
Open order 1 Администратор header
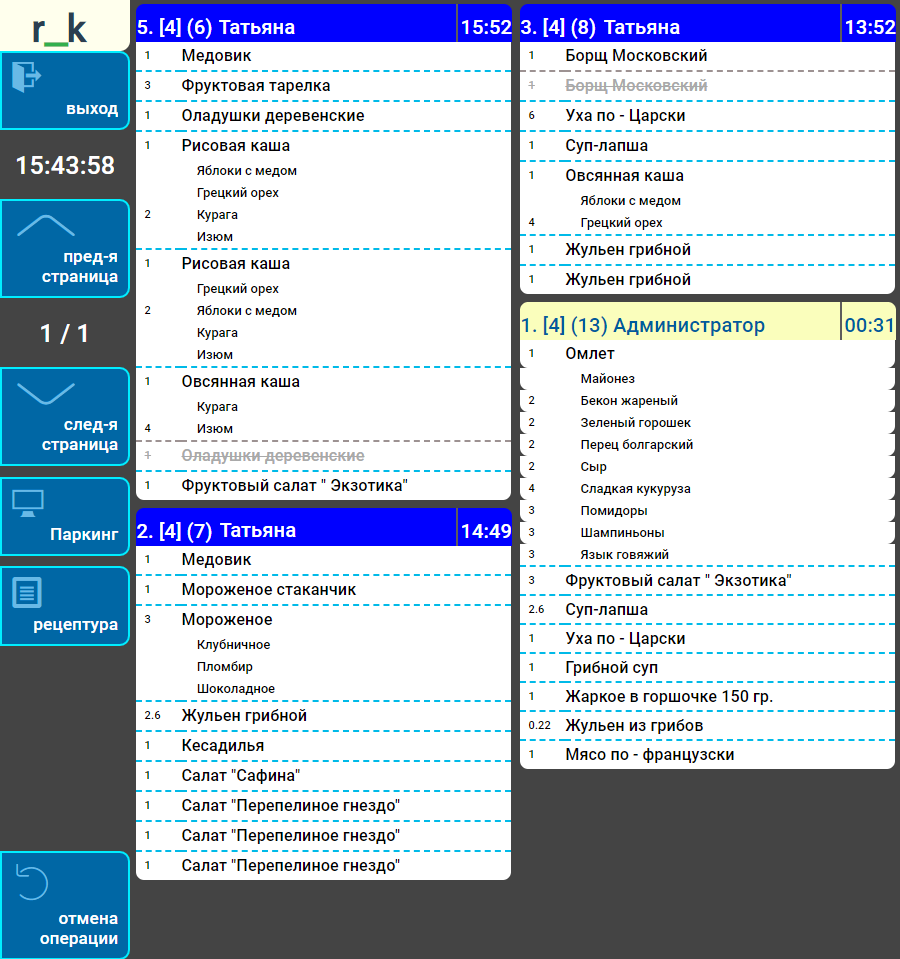click(679, 325)
